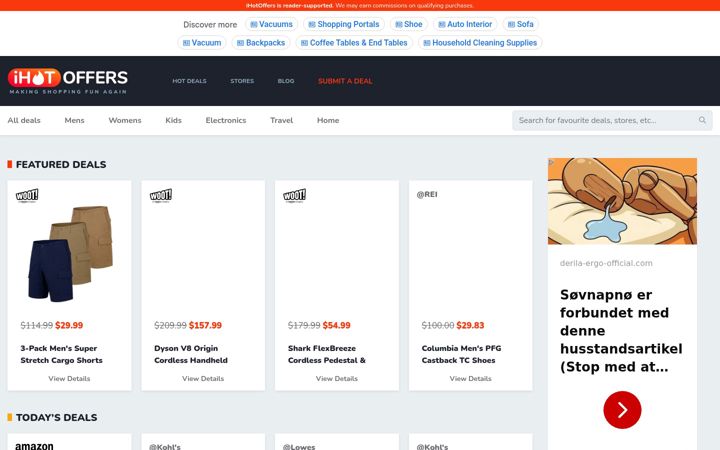The width and height of the screenshot is (720, 450).
Task: Click the sidebar ad cartoon image
Action: [622, 201]
